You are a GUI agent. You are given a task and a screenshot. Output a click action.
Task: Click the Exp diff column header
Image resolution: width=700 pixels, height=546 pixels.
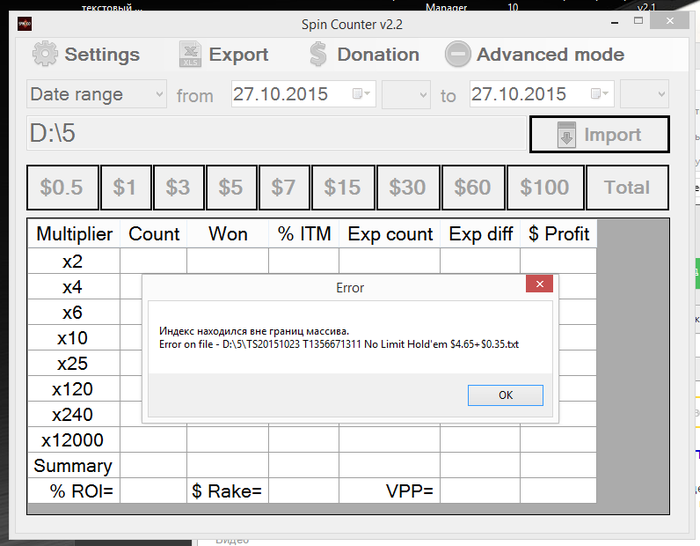pos(480,234)
